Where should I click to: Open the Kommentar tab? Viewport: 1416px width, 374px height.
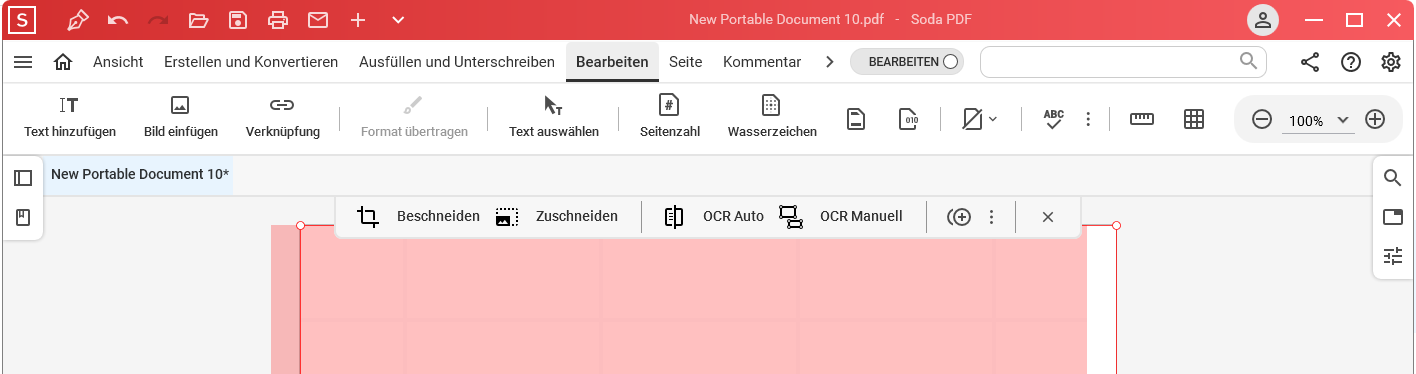762,62
